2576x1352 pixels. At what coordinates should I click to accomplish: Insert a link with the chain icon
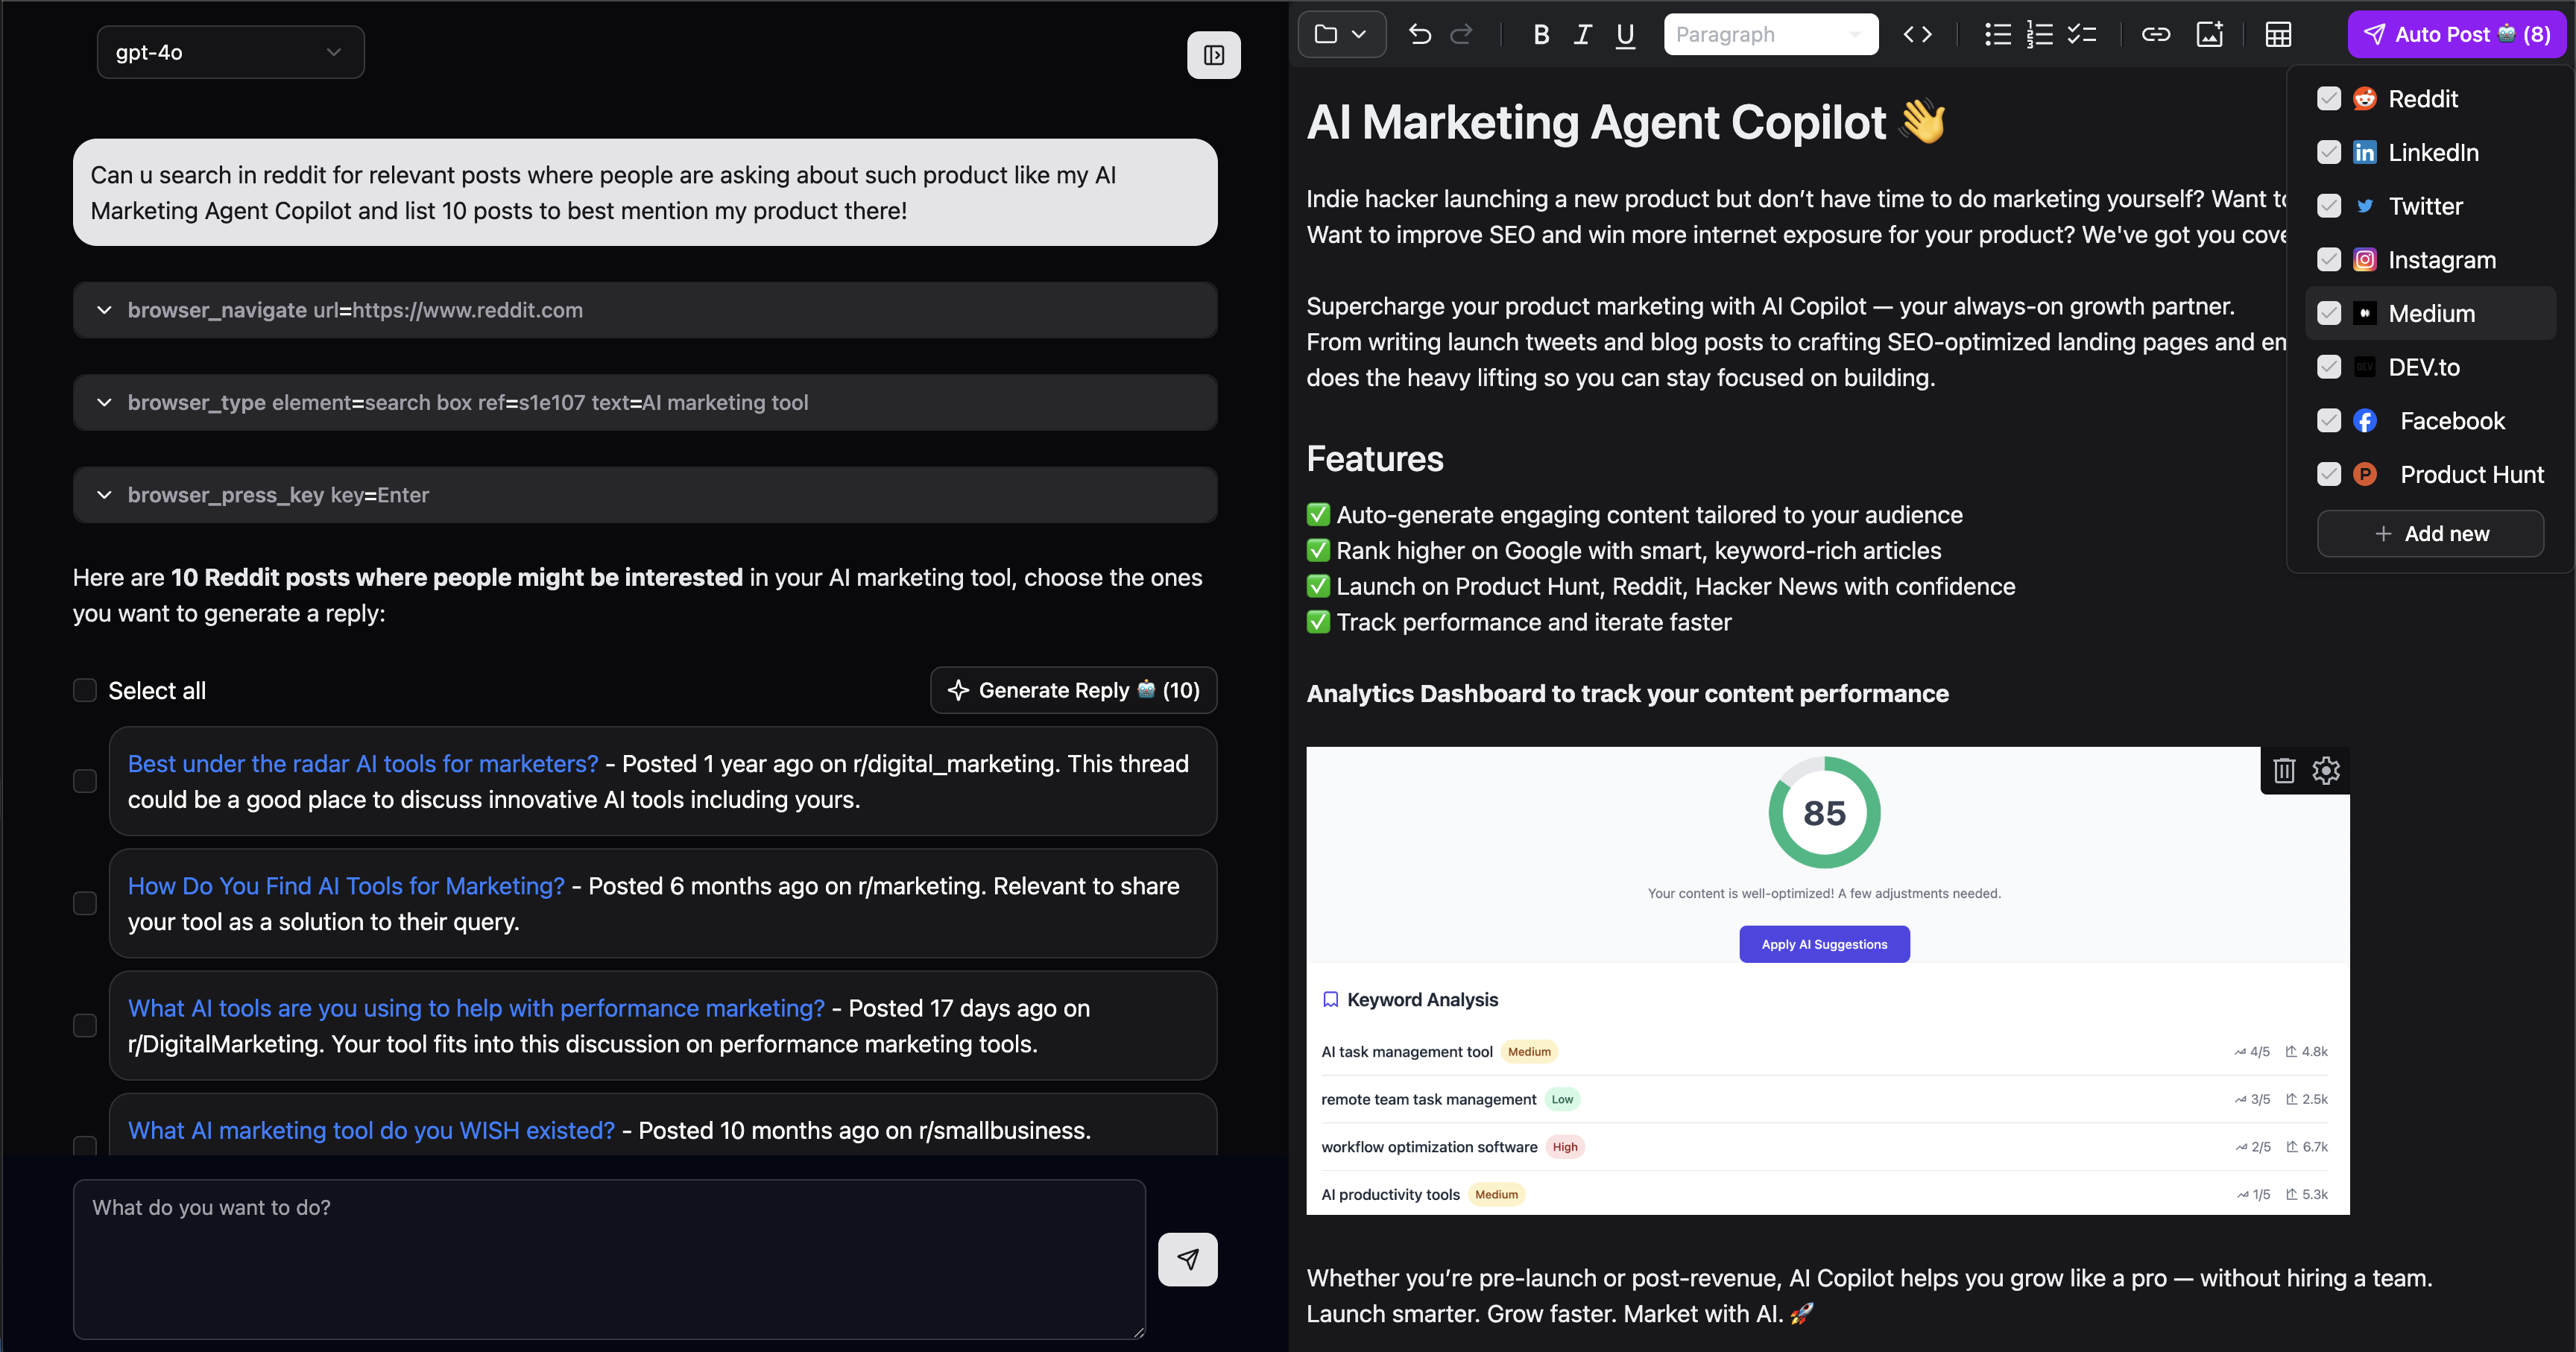click(2155, 35)
